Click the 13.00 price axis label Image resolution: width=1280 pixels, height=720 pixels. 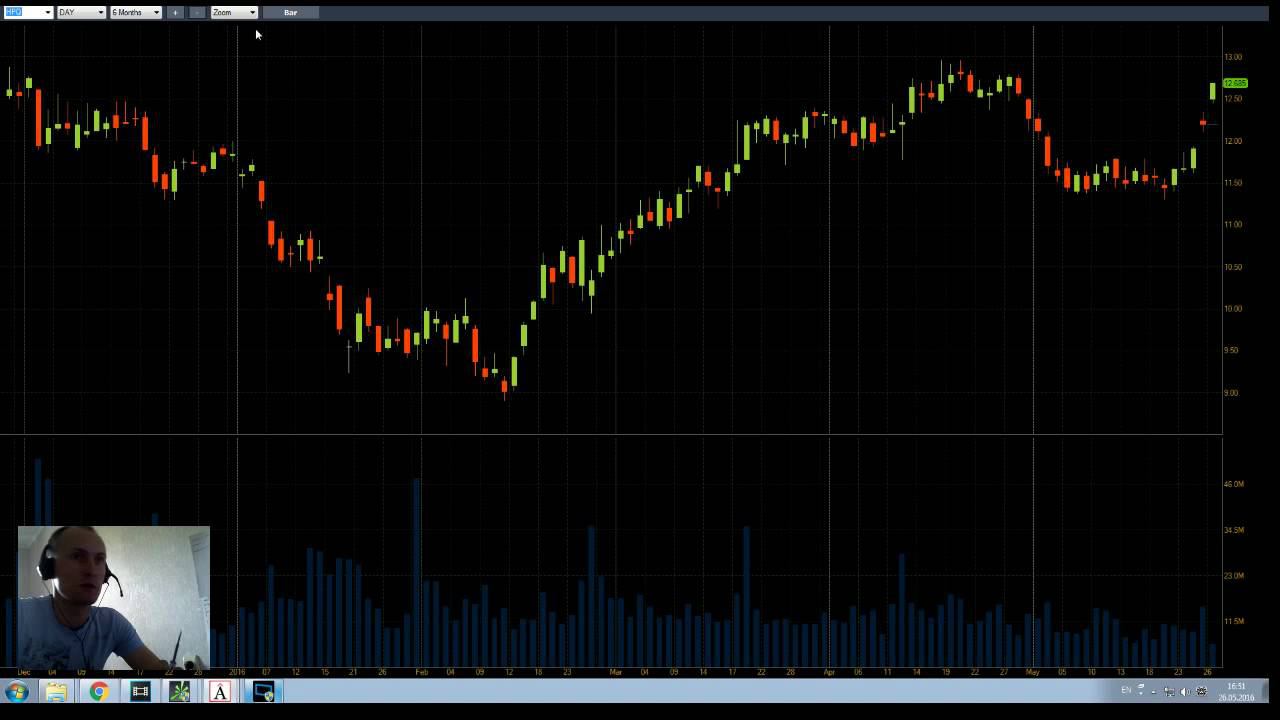(1233, 57)
